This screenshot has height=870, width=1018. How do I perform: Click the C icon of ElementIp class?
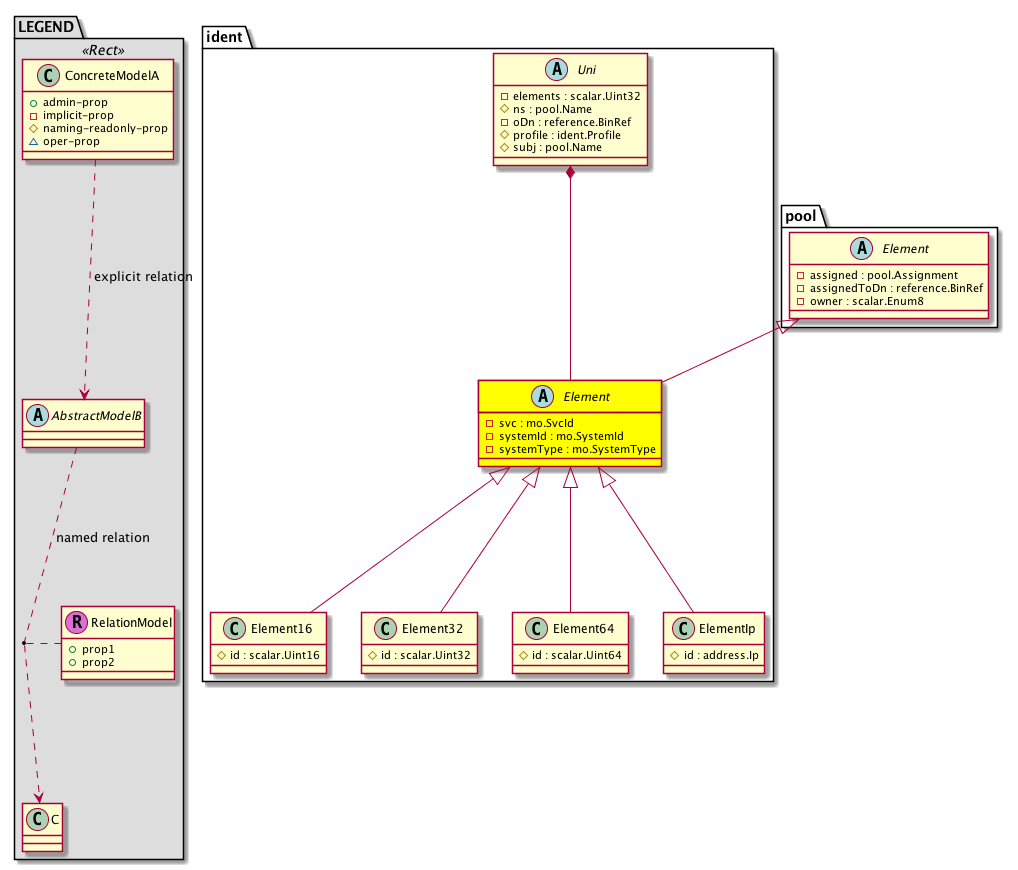click(683, 628)
